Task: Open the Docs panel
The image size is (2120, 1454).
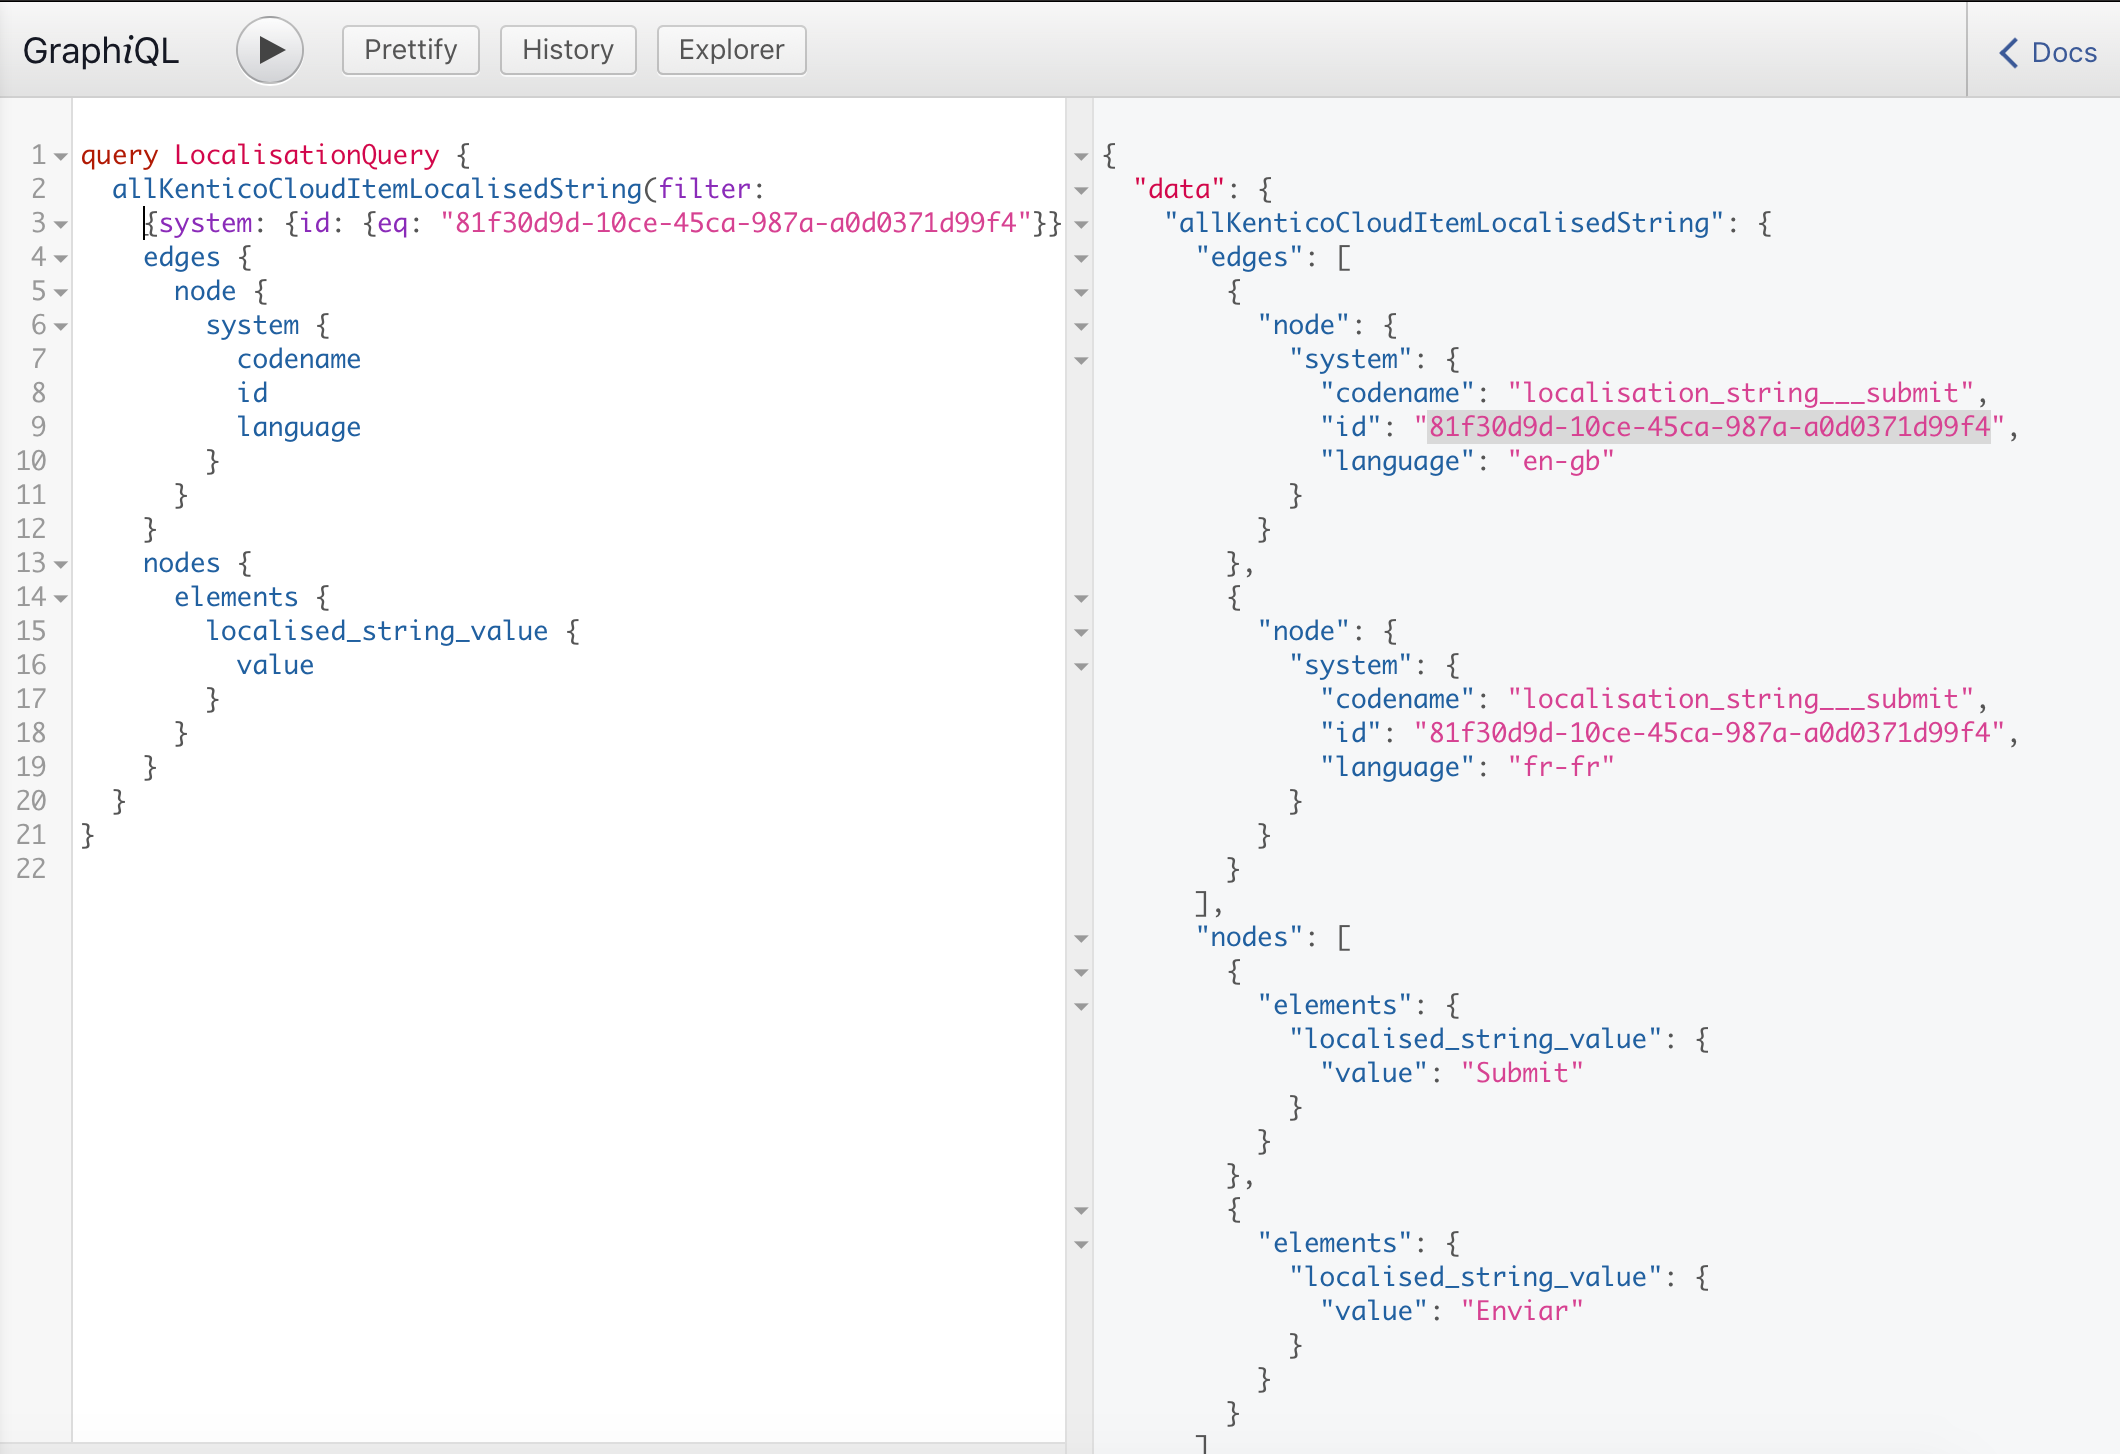Action: point(2064,52)
